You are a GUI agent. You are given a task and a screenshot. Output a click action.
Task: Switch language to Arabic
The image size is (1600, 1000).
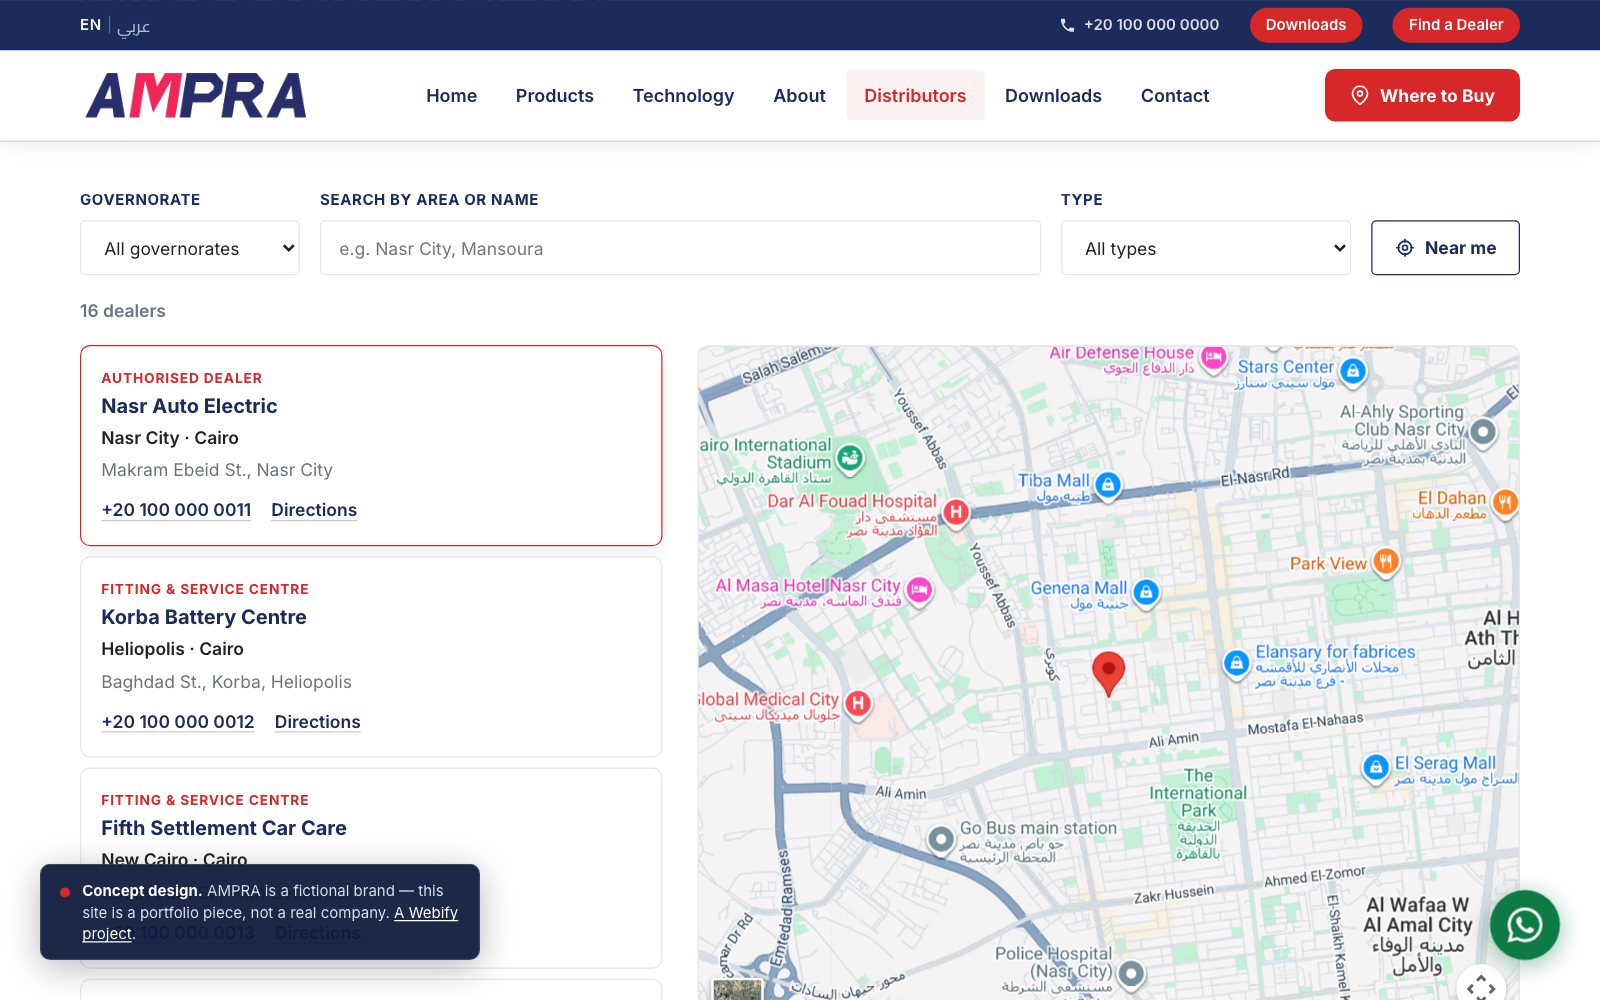point(133,25)
